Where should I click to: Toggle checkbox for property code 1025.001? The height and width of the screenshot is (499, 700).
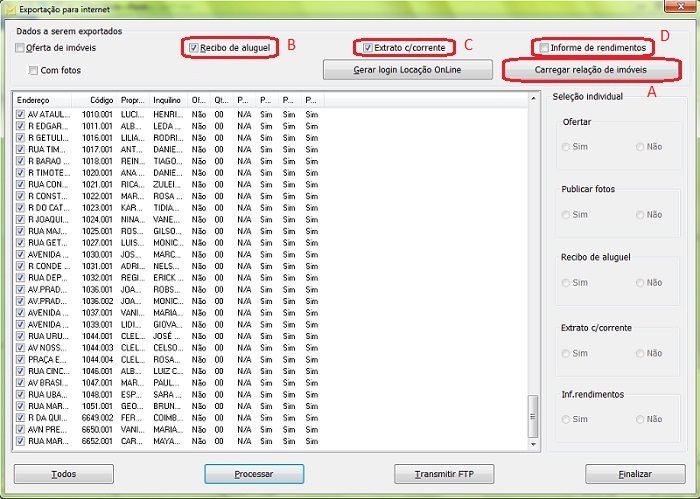(x=21, y=230)
